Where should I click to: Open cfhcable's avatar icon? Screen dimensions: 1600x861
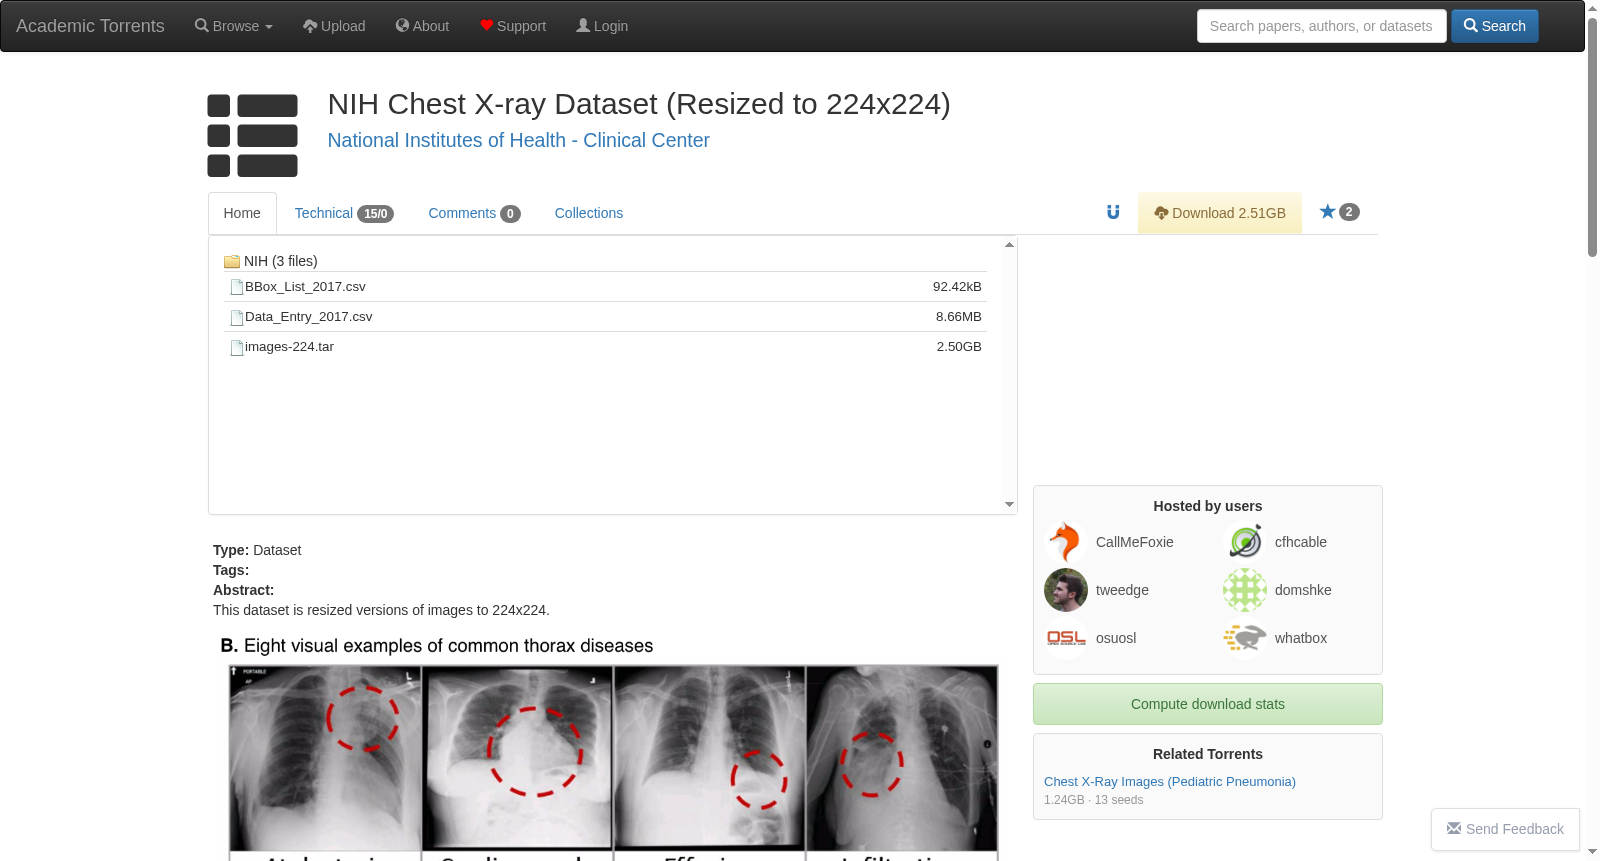[1245, 542]
